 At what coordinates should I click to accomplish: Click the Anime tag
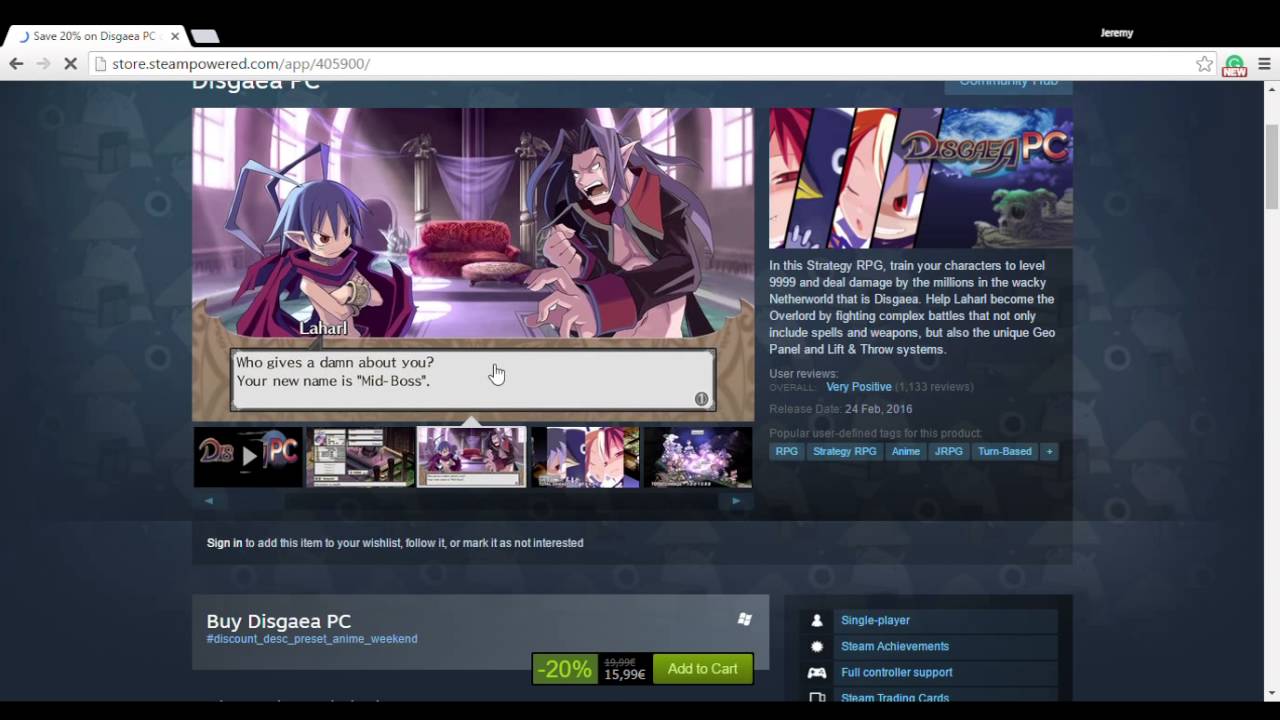(906, 451)
